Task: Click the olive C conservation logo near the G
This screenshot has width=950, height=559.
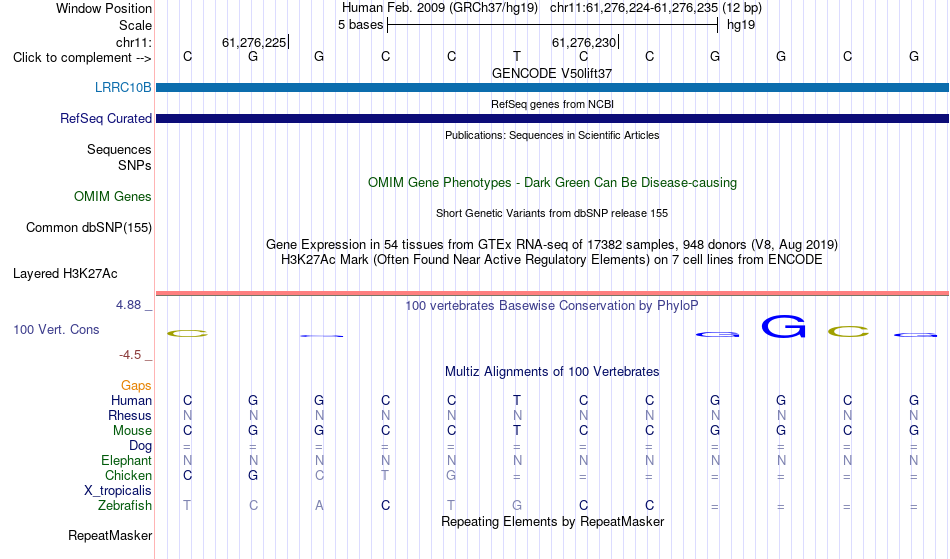Action: pos(848,331)
